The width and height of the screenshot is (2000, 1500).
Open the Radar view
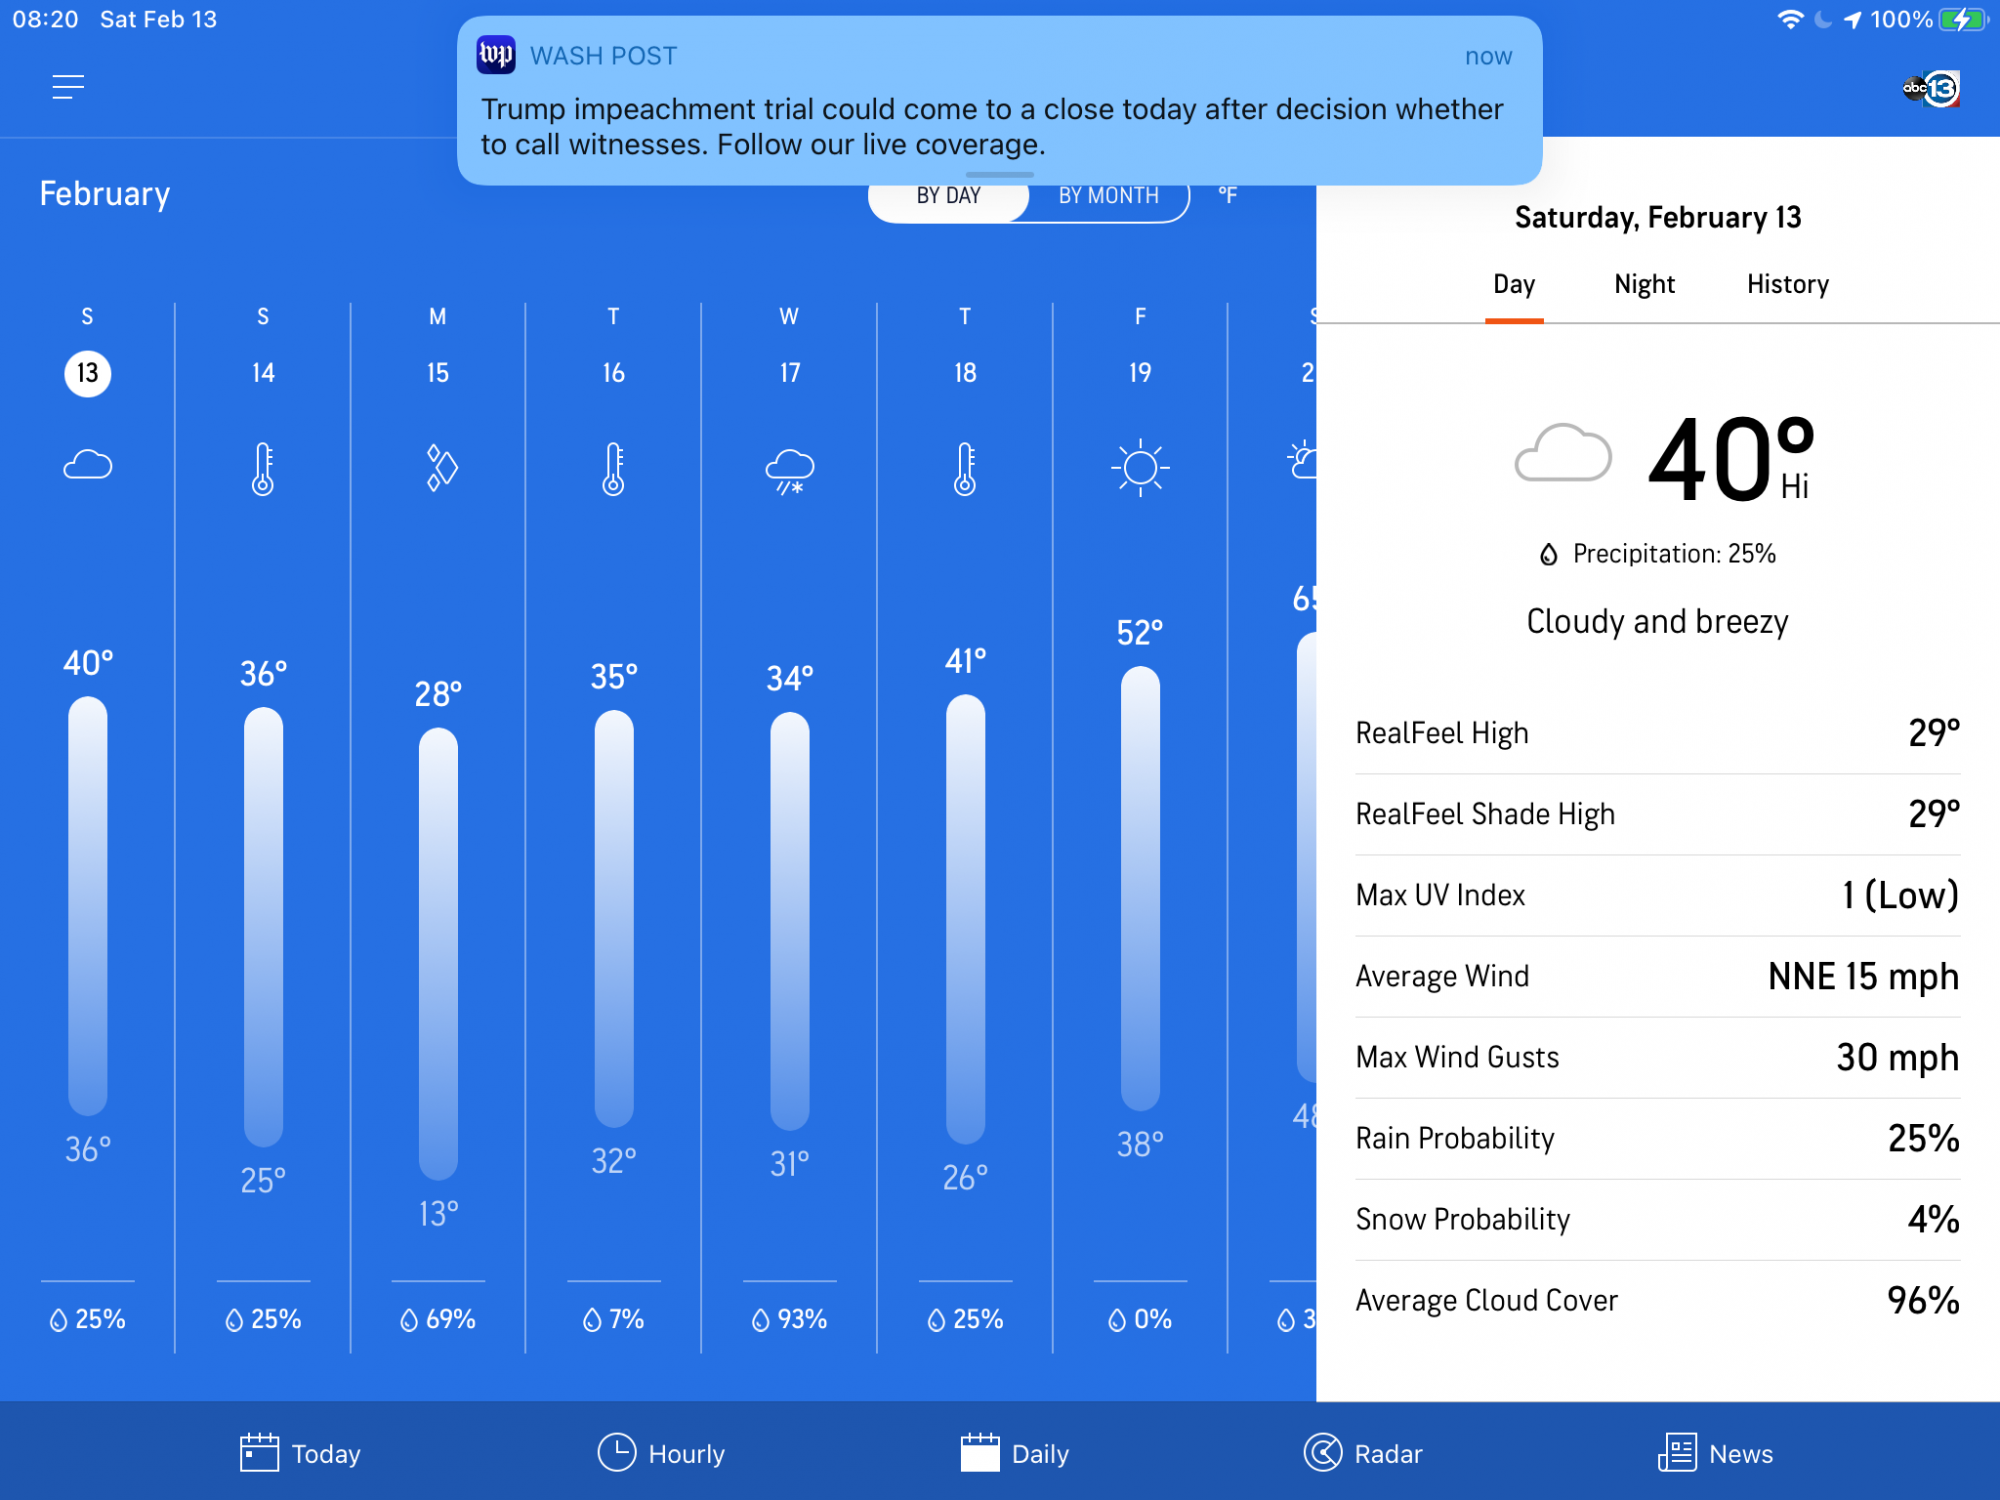(x=1363, y=1453)
